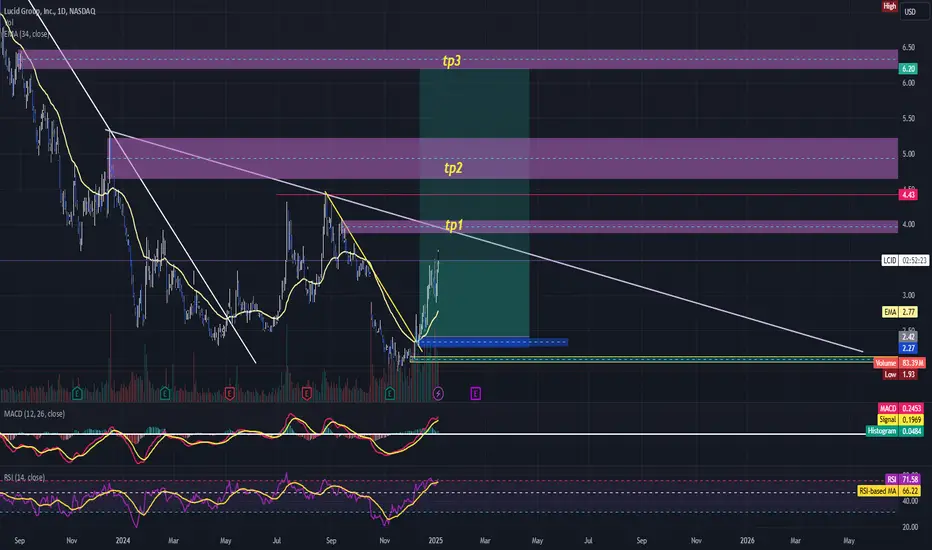Select the green long position box
932x550 pixels.
click(x=474, y=203)
